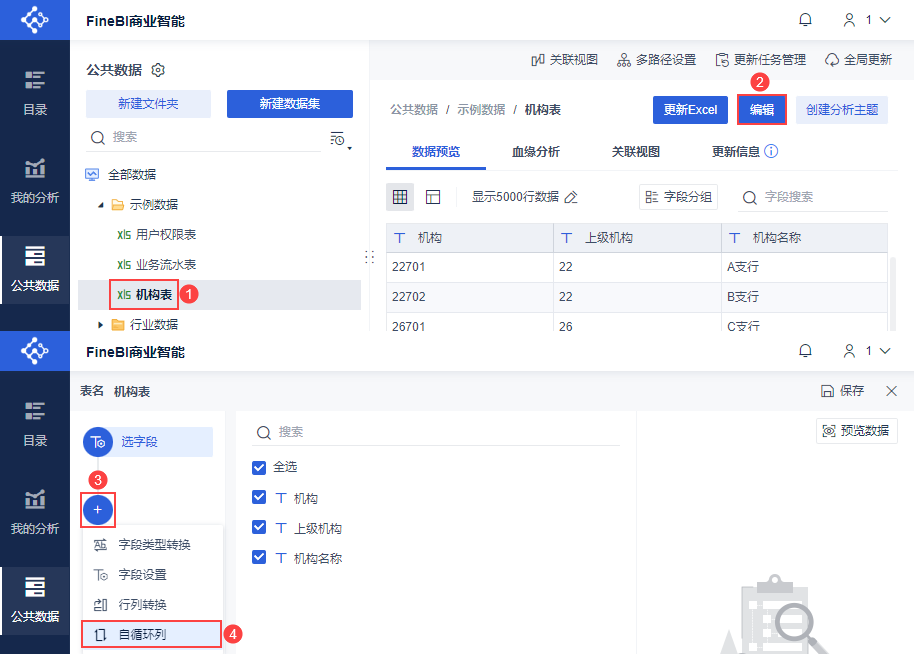Open 我的分析 in the upper sidebar
This screenshot has width=914, height=654.
pyautogui.click(x=35, y=181)
